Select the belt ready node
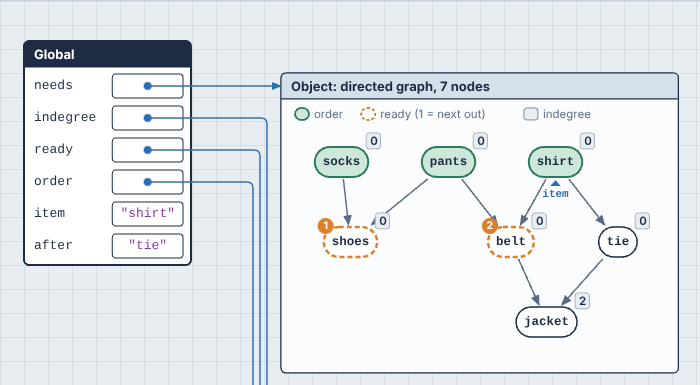The height and width of the screenshot is (385, 700). pyautogui.click(x=511, y=242)
